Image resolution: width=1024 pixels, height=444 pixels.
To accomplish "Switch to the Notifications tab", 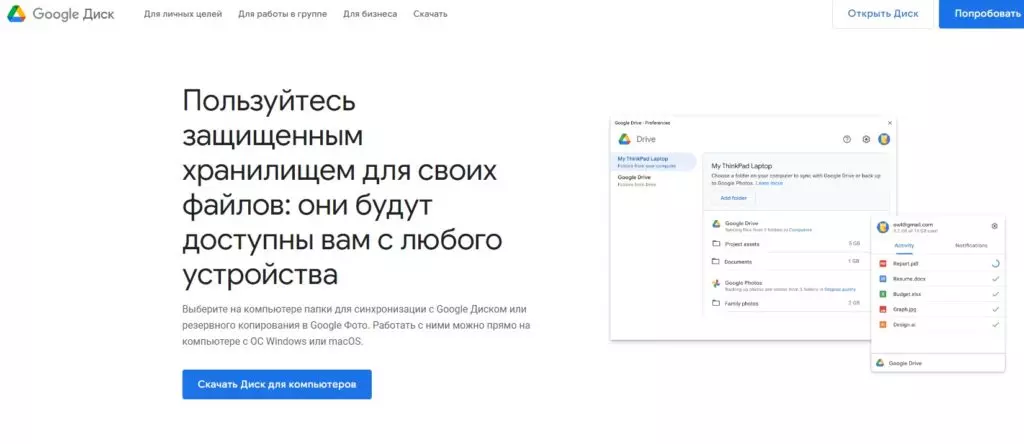I will (971, 246).
